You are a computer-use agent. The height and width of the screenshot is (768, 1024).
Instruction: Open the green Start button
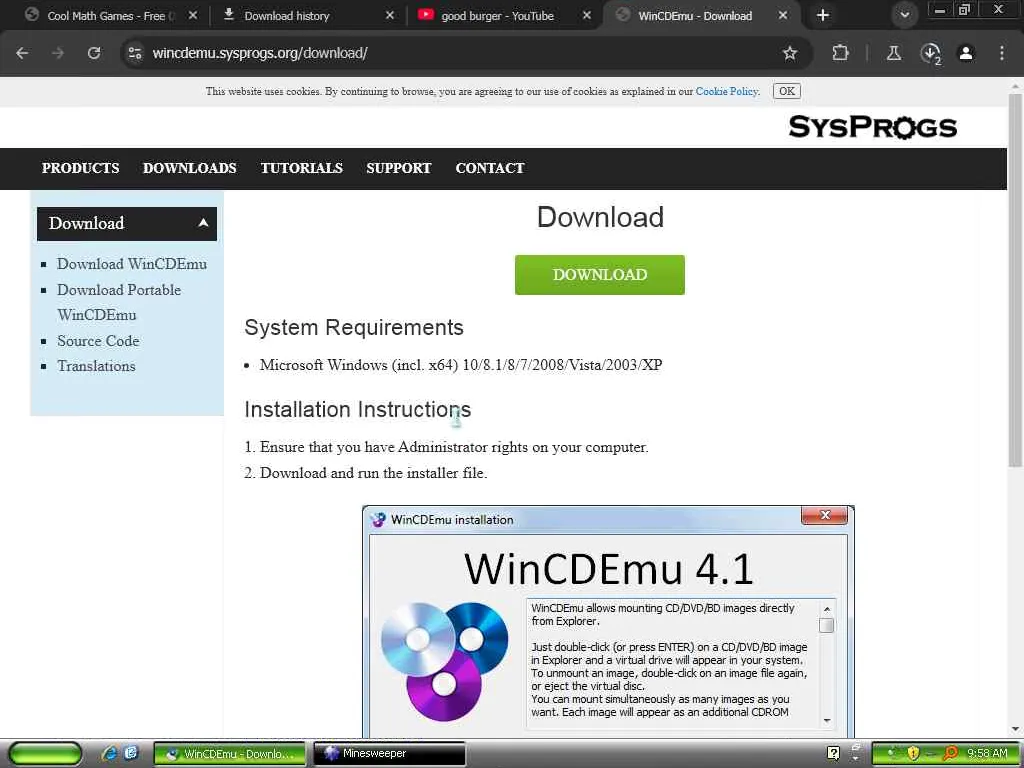(x=45, y=754)
